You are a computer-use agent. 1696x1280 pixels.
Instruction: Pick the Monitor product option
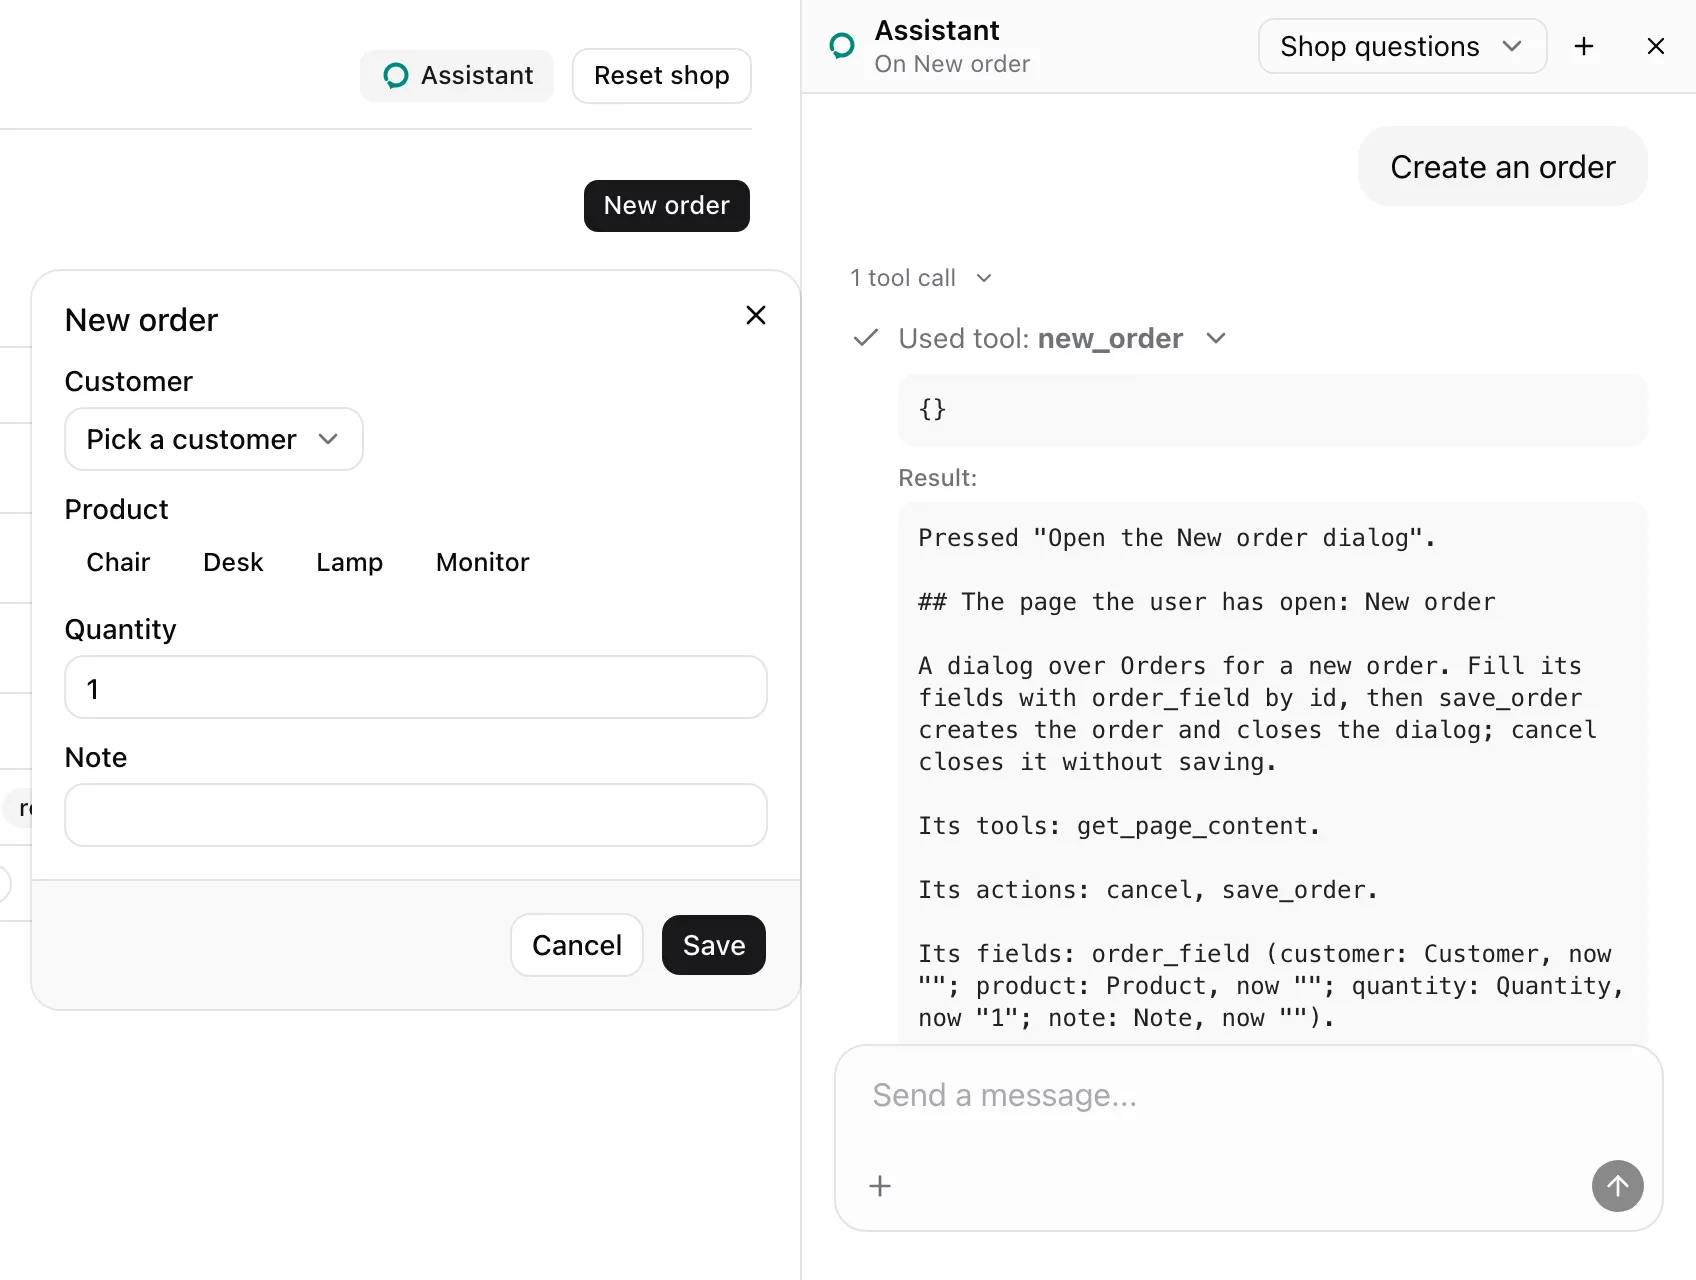tap(482, 562)
